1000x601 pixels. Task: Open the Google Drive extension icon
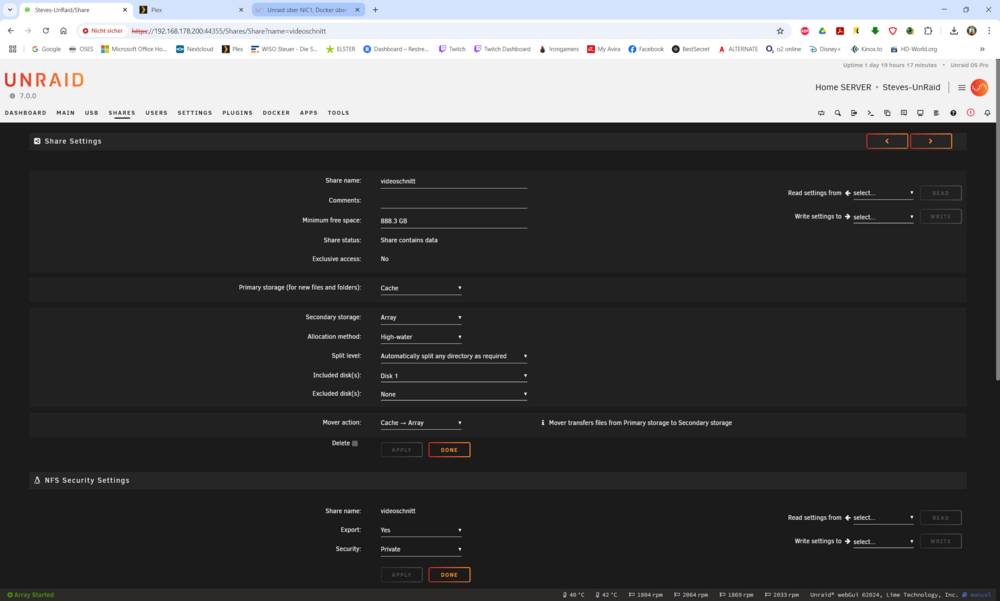coord(822,31)
